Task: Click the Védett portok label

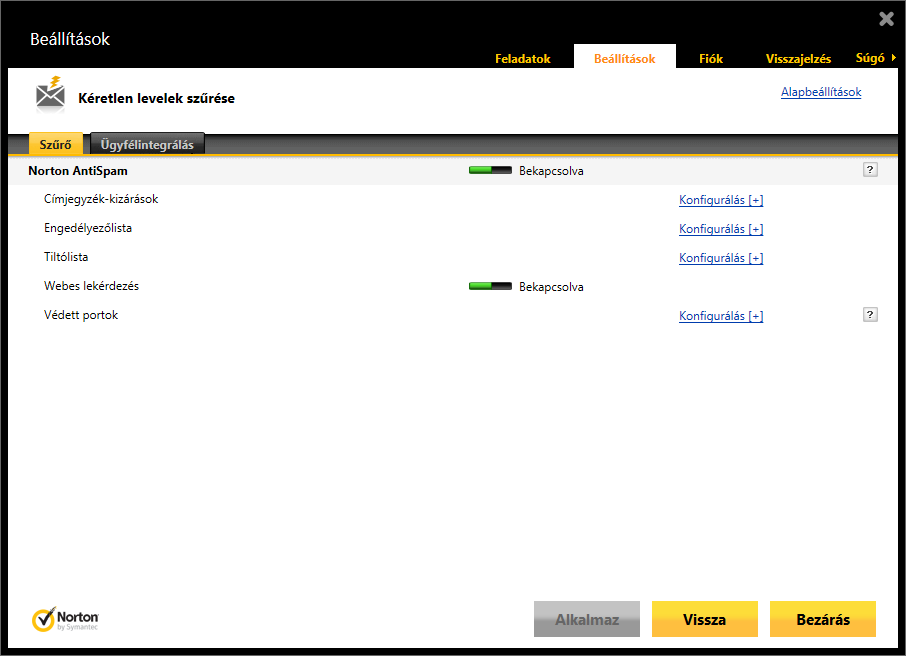Action: point(81,315)
